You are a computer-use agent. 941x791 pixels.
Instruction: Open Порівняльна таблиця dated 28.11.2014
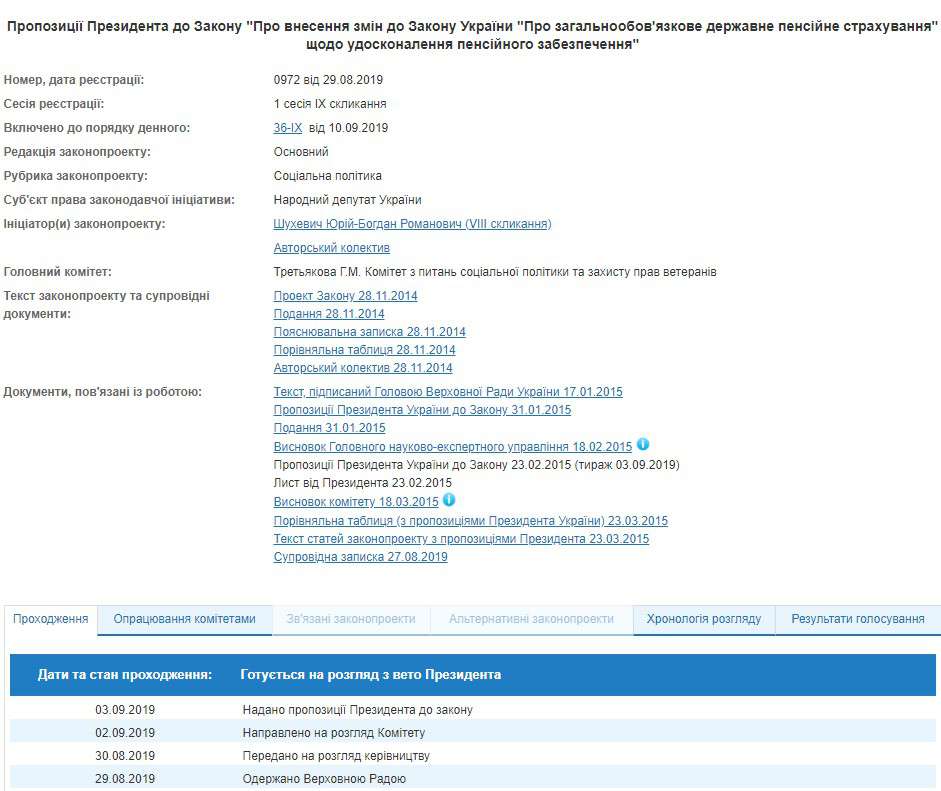(363, 350)
